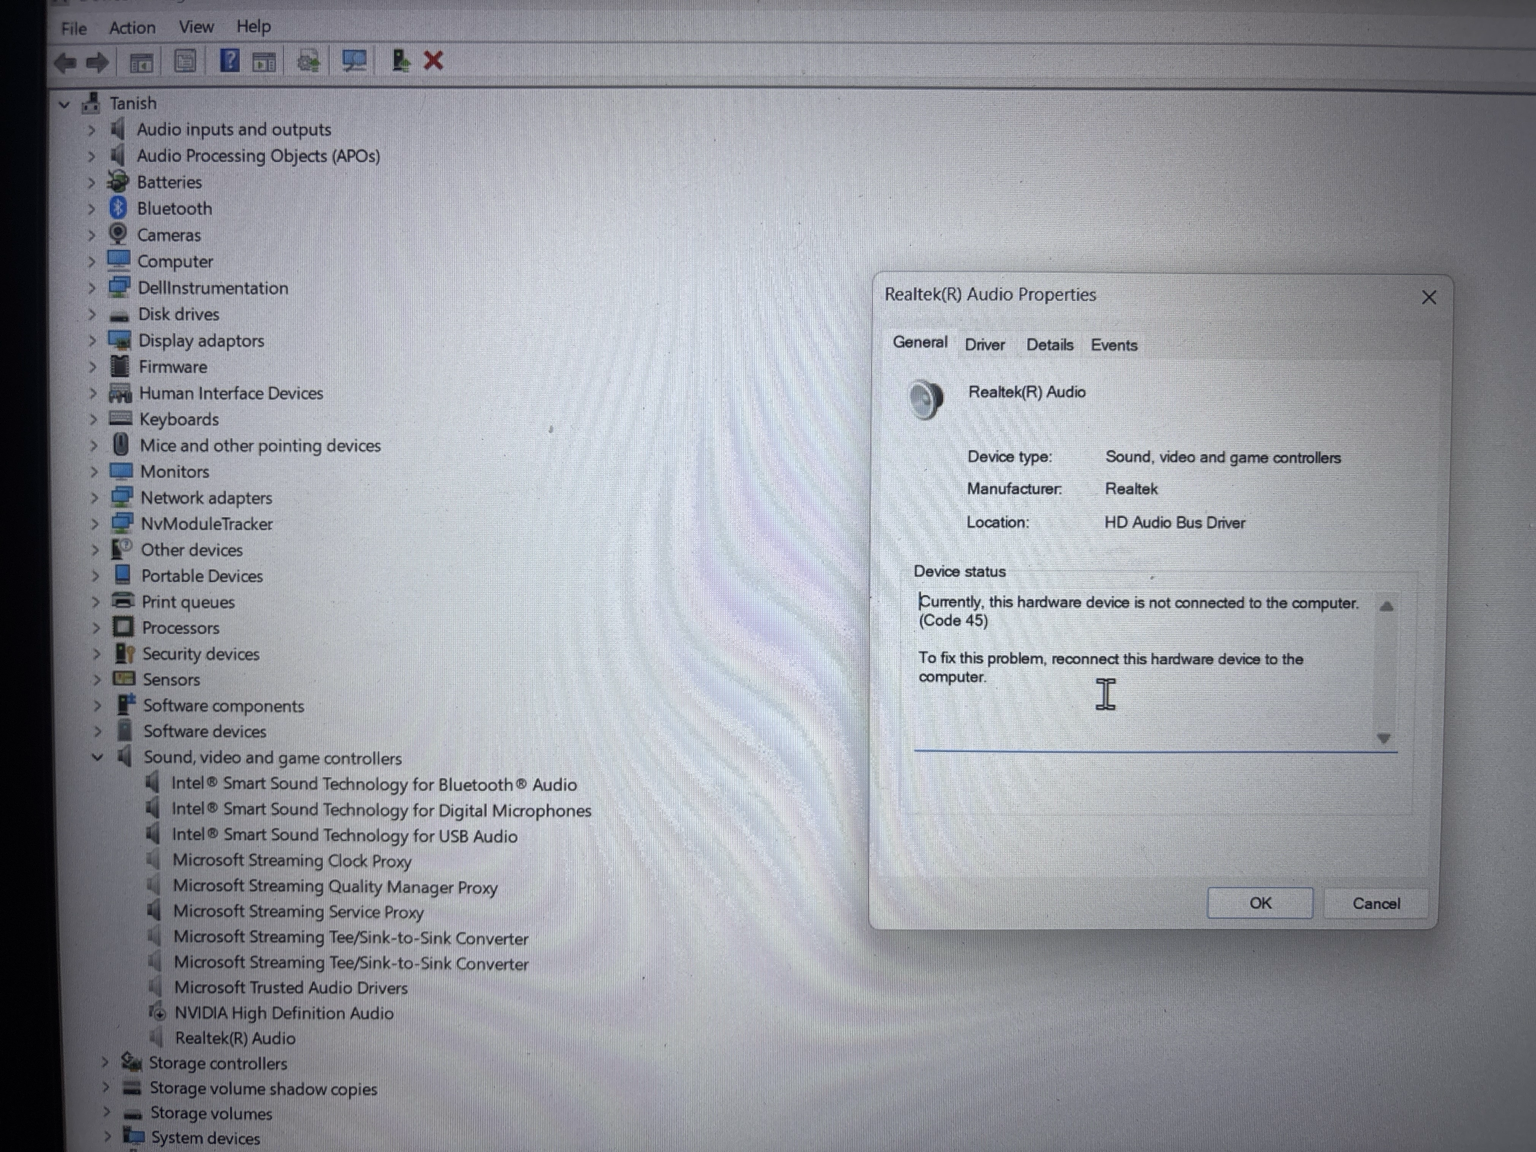Click OK in Realtek(R) Audio Properties
Viewport: 1536px width, 1152px height.
coord(1260,903)
